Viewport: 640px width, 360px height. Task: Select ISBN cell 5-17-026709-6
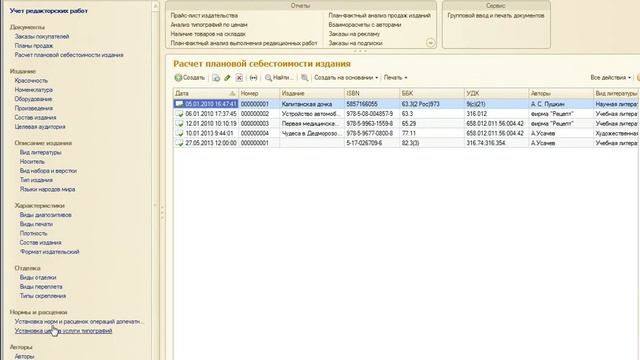[372, 143]
